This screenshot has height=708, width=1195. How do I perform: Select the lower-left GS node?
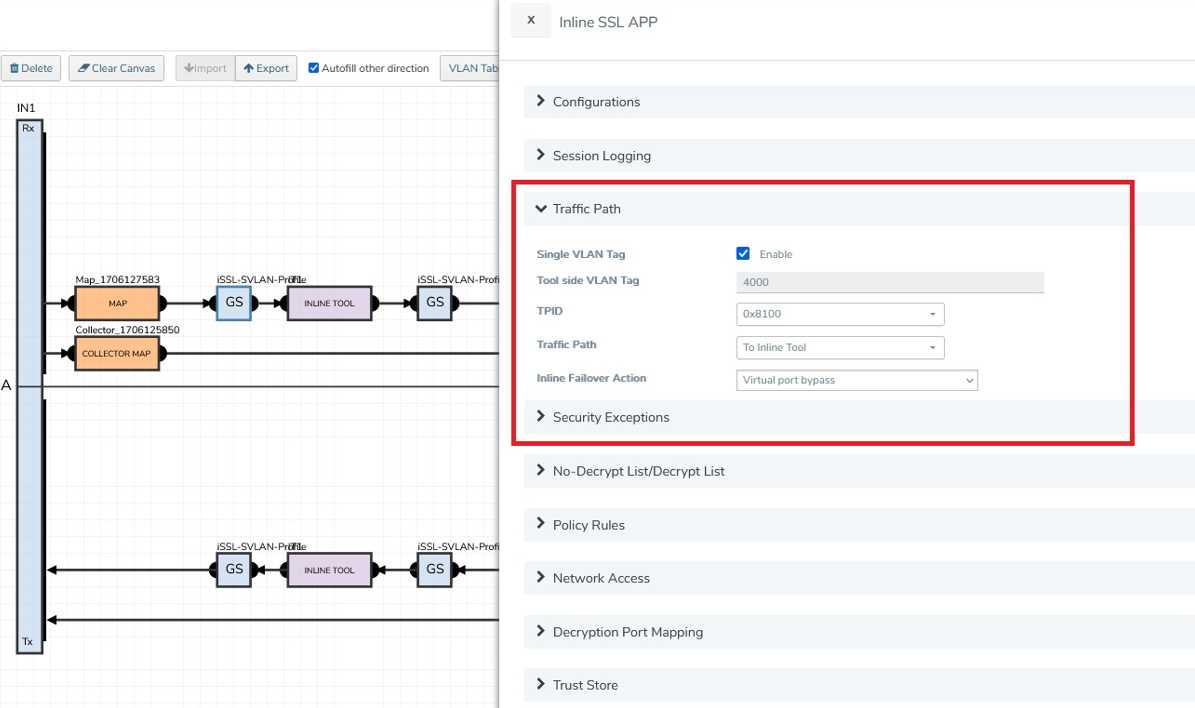point(234,569)
